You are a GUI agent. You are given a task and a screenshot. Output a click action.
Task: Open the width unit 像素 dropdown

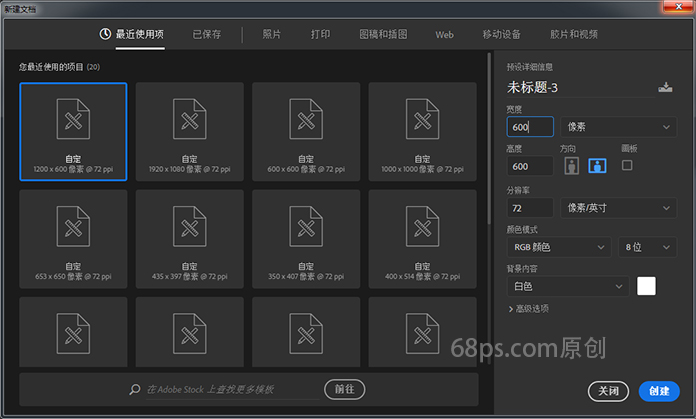pos(619,127)
